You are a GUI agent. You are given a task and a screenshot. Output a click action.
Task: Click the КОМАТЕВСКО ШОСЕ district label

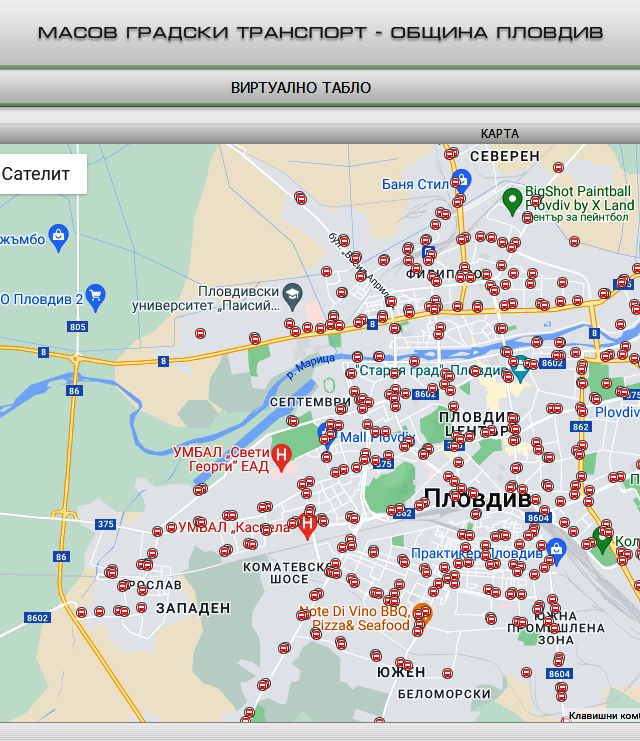coord(289,573)
